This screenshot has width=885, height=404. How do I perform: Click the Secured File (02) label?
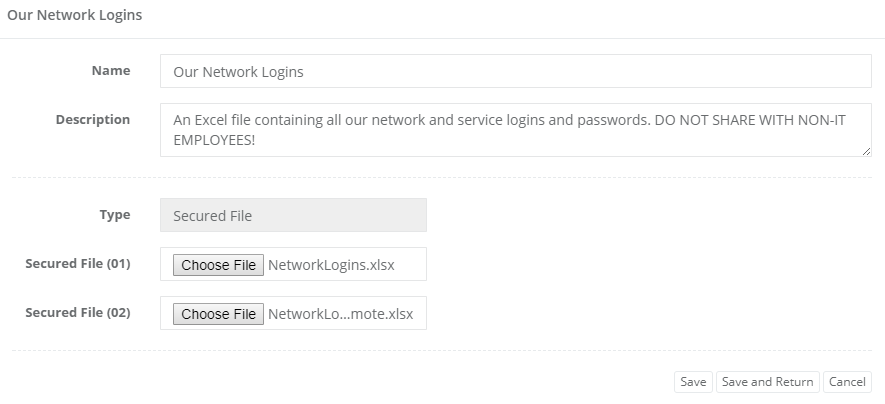[x=78, y=313]
